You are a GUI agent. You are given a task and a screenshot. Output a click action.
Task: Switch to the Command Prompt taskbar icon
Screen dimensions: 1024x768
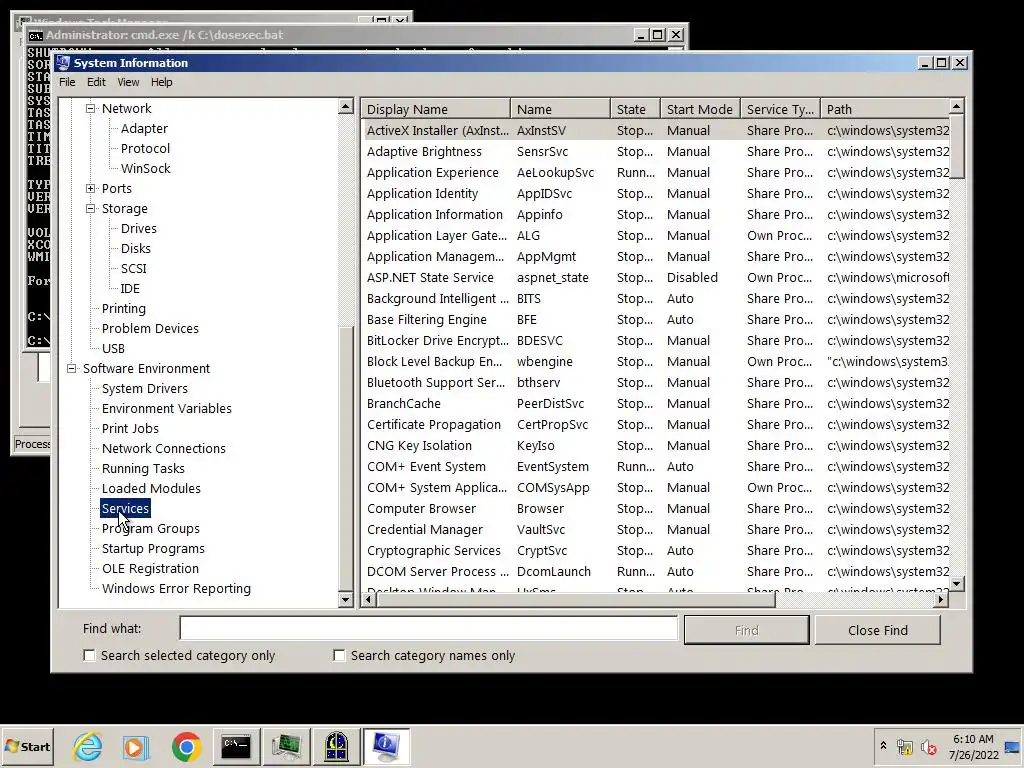[x=236, y=746]
